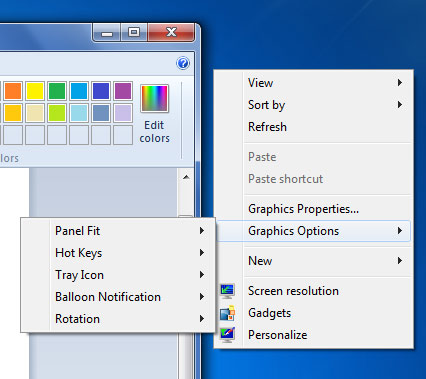Screen dimensions: 426x379
Task: Choose Refresh from the desktop menu
Action: pyautogui.click(x=313, y=127)
